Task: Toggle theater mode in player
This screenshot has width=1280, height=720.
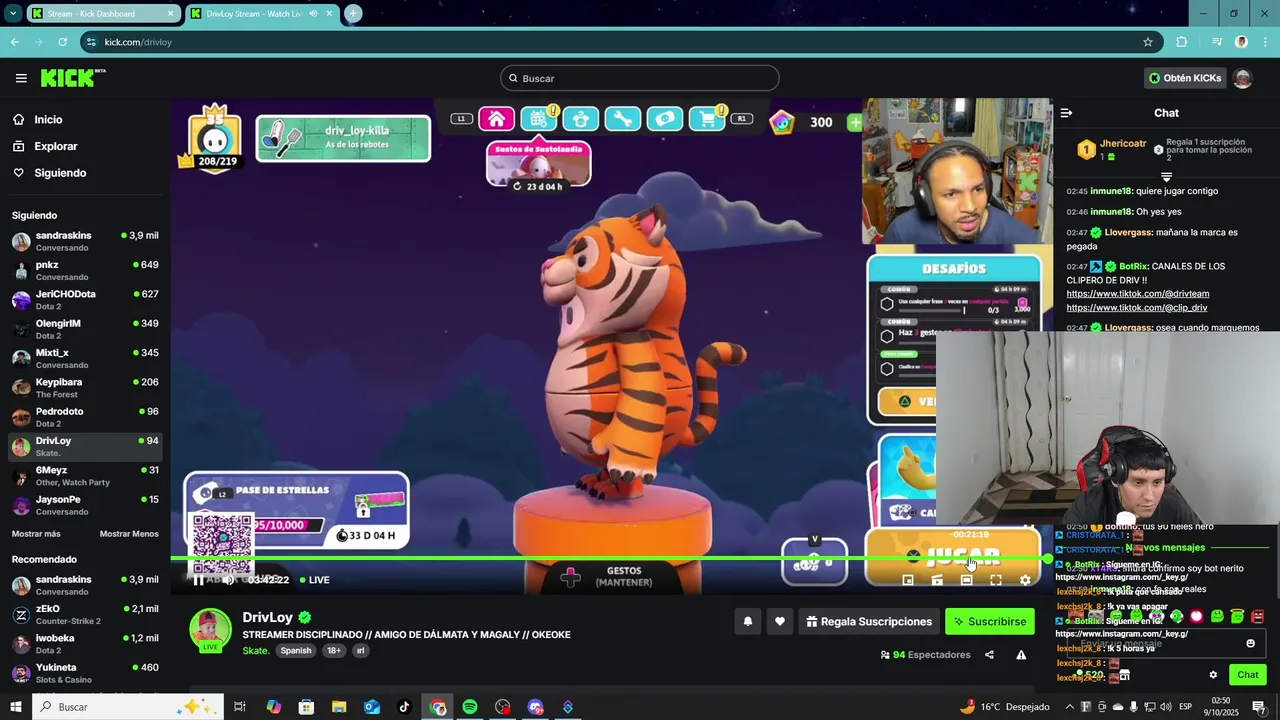Action: click(x=966, y=580)
